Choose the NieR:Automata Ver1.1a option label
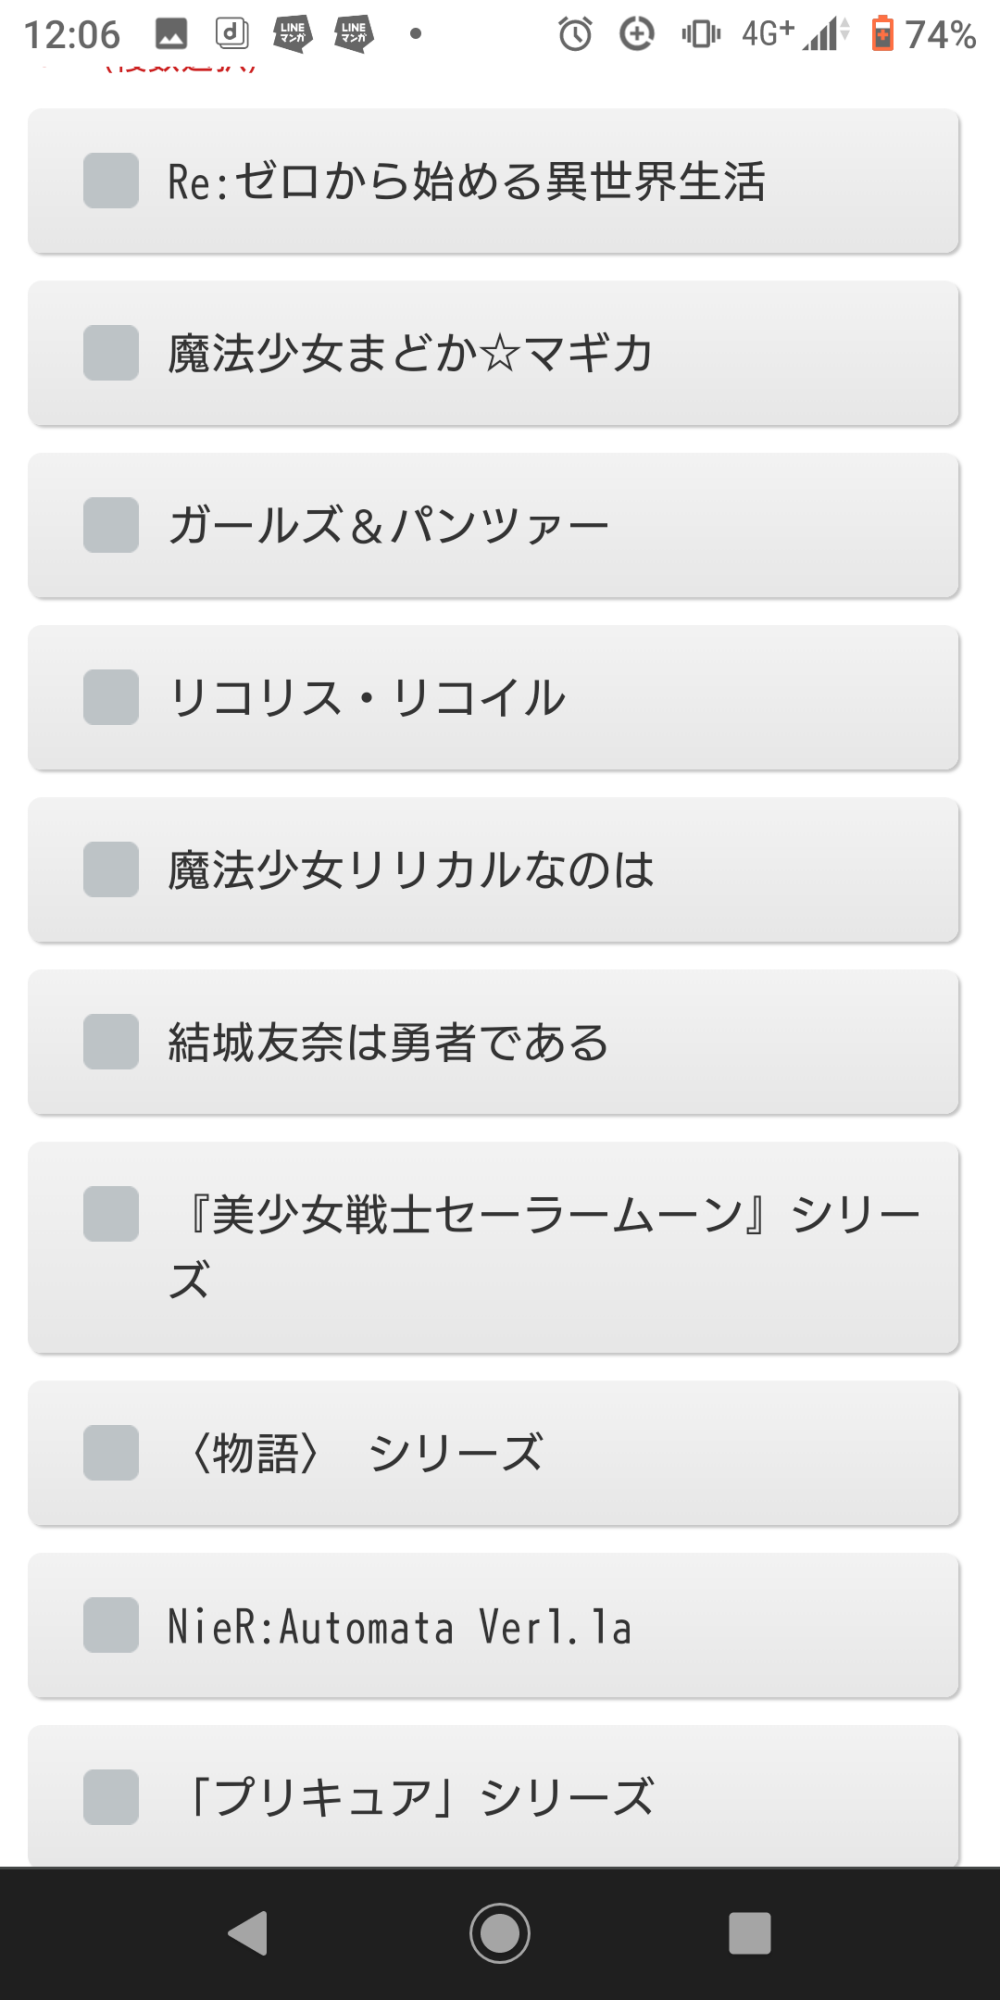The image size is (1000, 2000). (400, 1626)
